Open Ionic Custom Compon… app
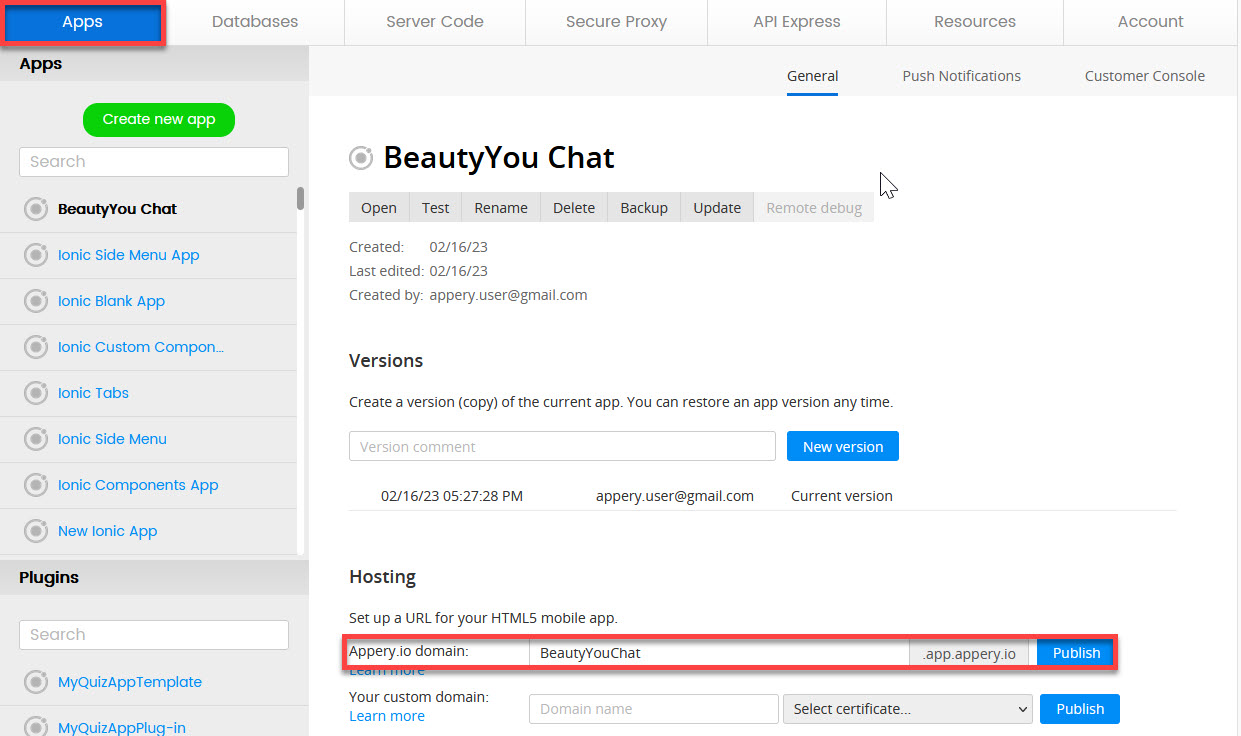Viewport: 1241px width, 736px height. pos(141,347)
